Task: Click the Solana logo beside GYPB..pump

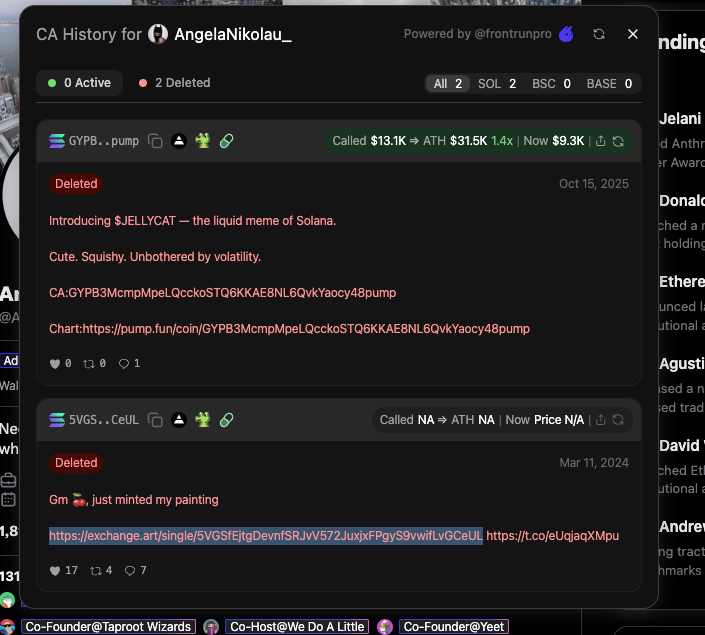Action: click(57, 141)
